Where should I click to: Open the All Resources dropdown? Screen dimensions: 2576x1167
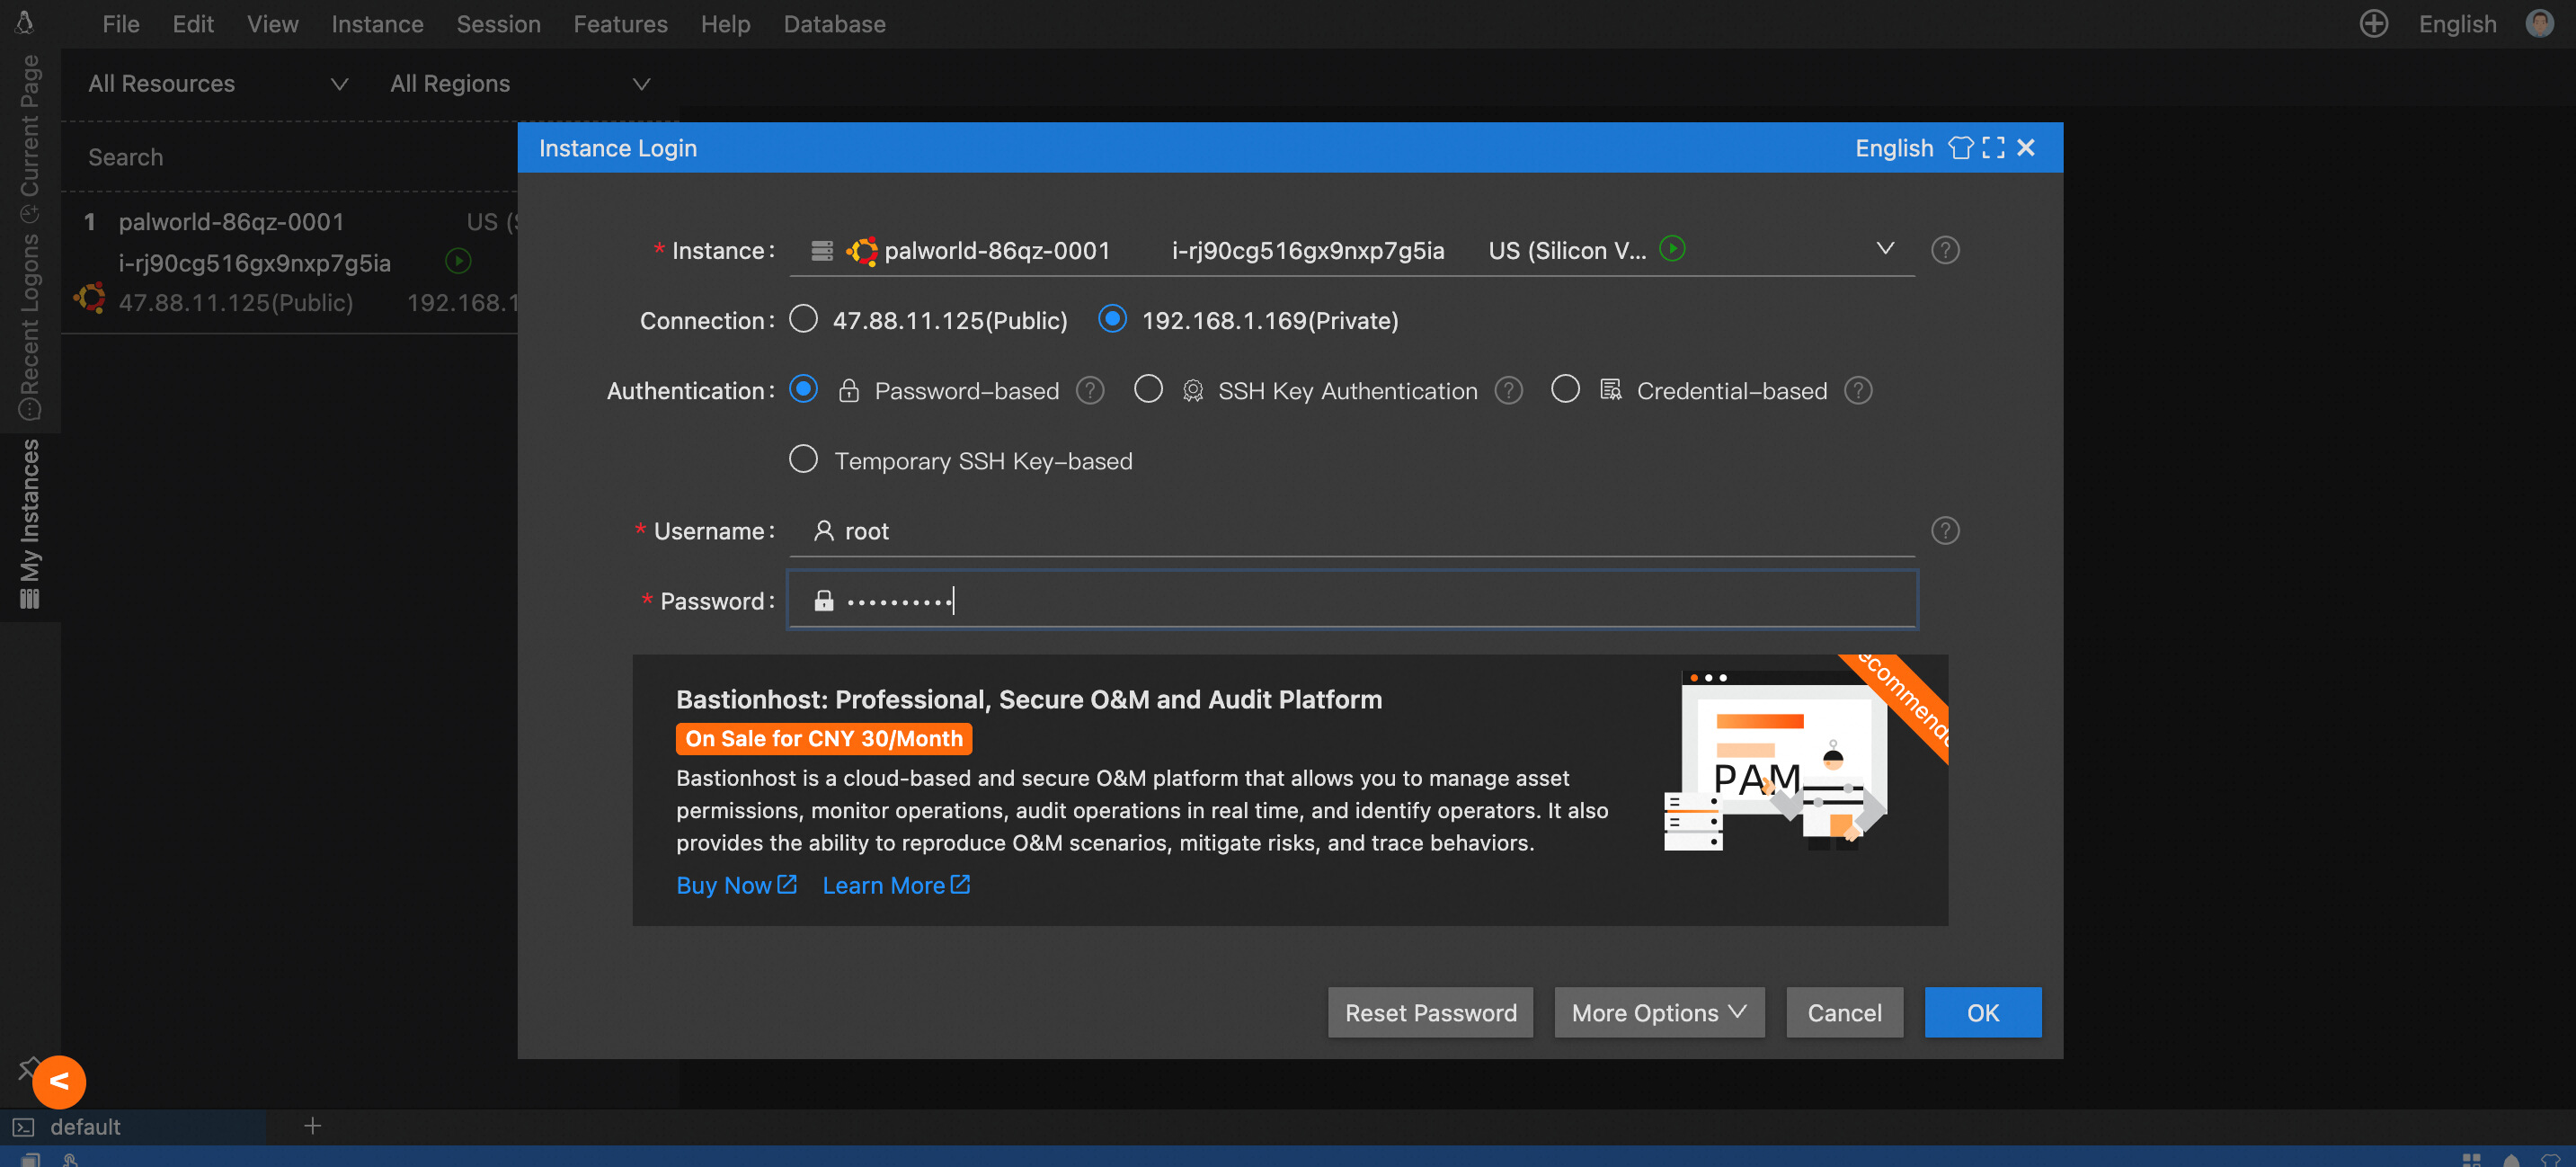click(218, 83)
